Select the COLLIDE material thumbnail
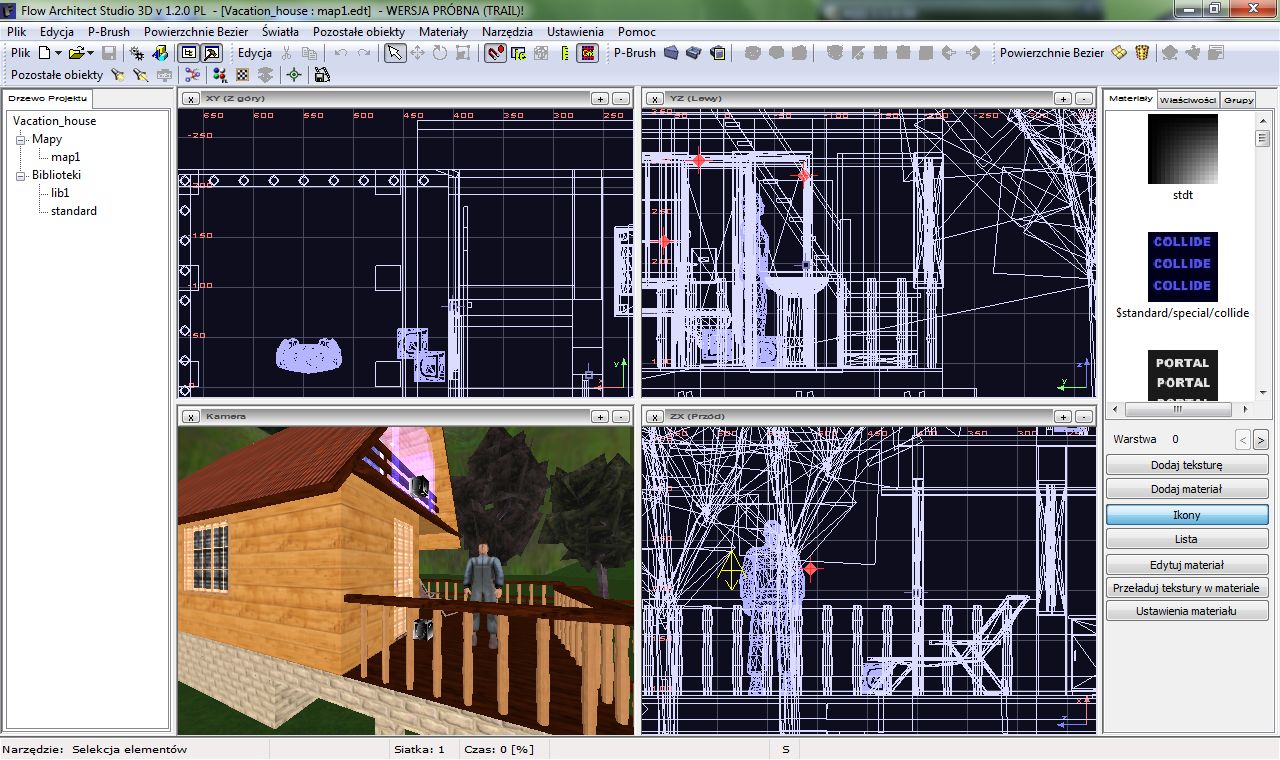 1183,266
